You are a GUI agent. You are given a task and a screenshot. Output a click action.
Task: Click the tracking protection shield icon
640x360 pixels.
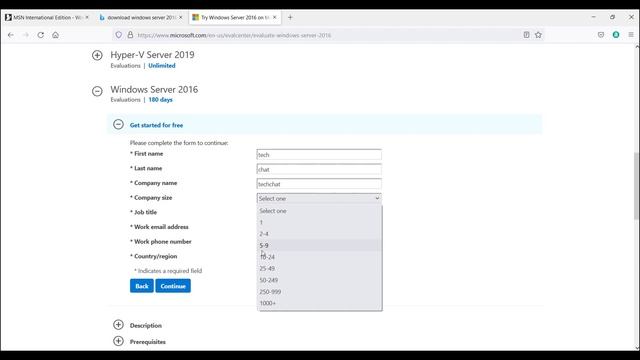point(118,35)
